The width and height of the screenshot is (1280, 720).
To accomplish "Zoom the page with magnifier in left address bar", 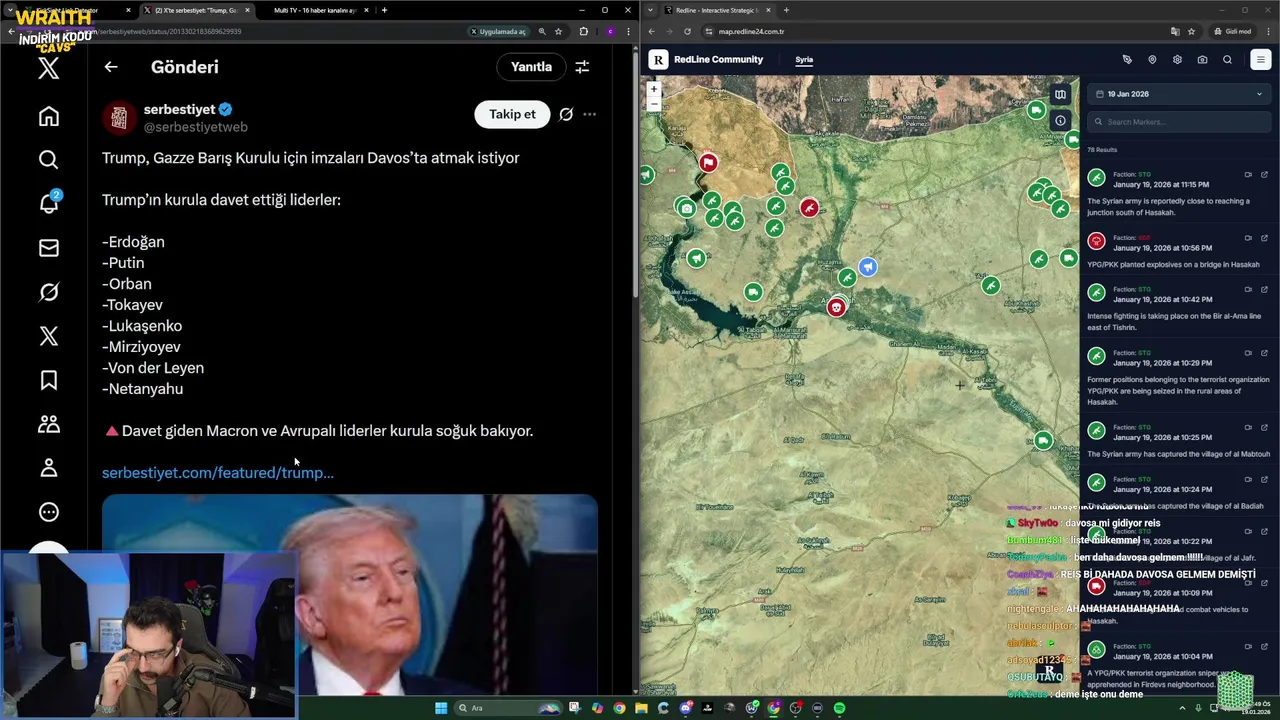I will [542, 31].
